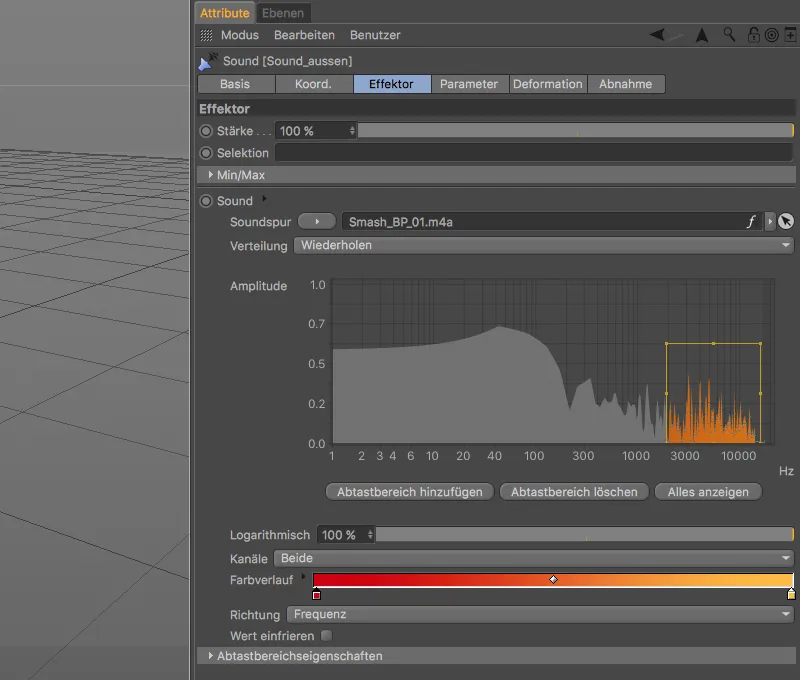Open new Attribute Manager via plus icon
800x680 pixels.
click(790, 35)
